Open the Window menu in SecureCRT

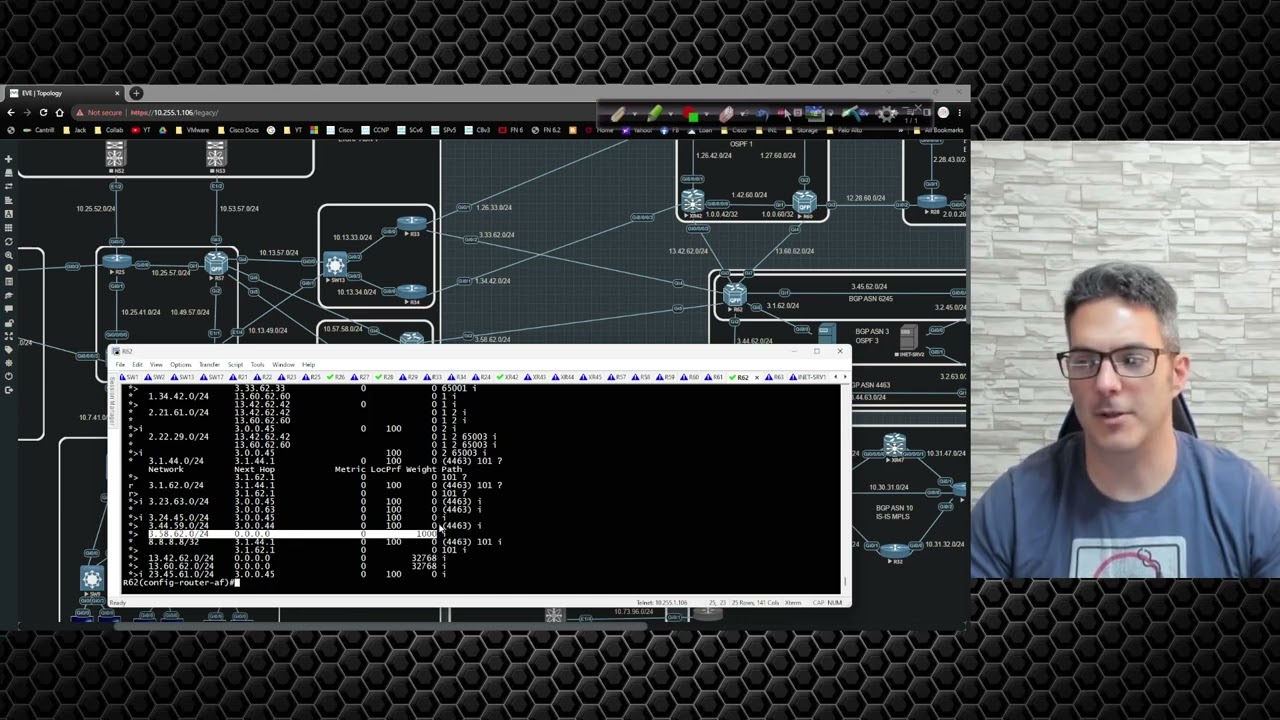[283, 365]
